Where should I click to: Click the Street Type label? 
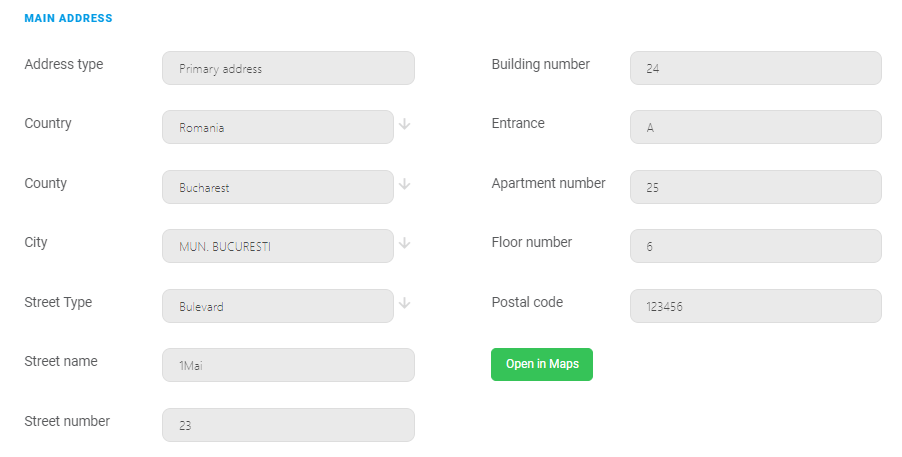pos(58,302)
